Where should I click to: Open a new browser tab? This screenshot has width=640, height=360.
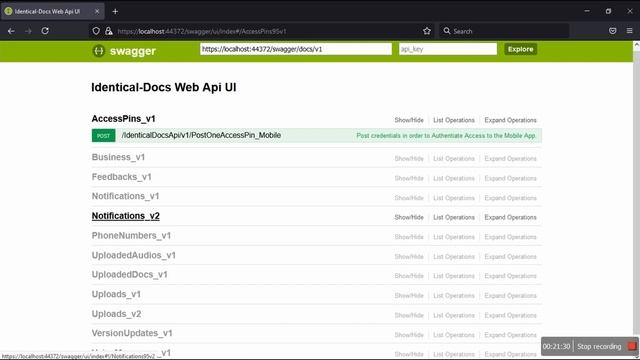click(115, 11)
